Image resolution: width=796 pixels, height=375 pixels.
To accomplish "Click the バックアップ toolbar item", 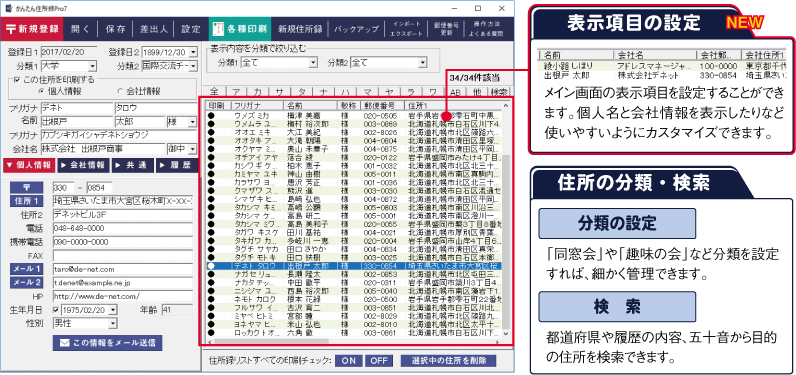I will point(356,29).
